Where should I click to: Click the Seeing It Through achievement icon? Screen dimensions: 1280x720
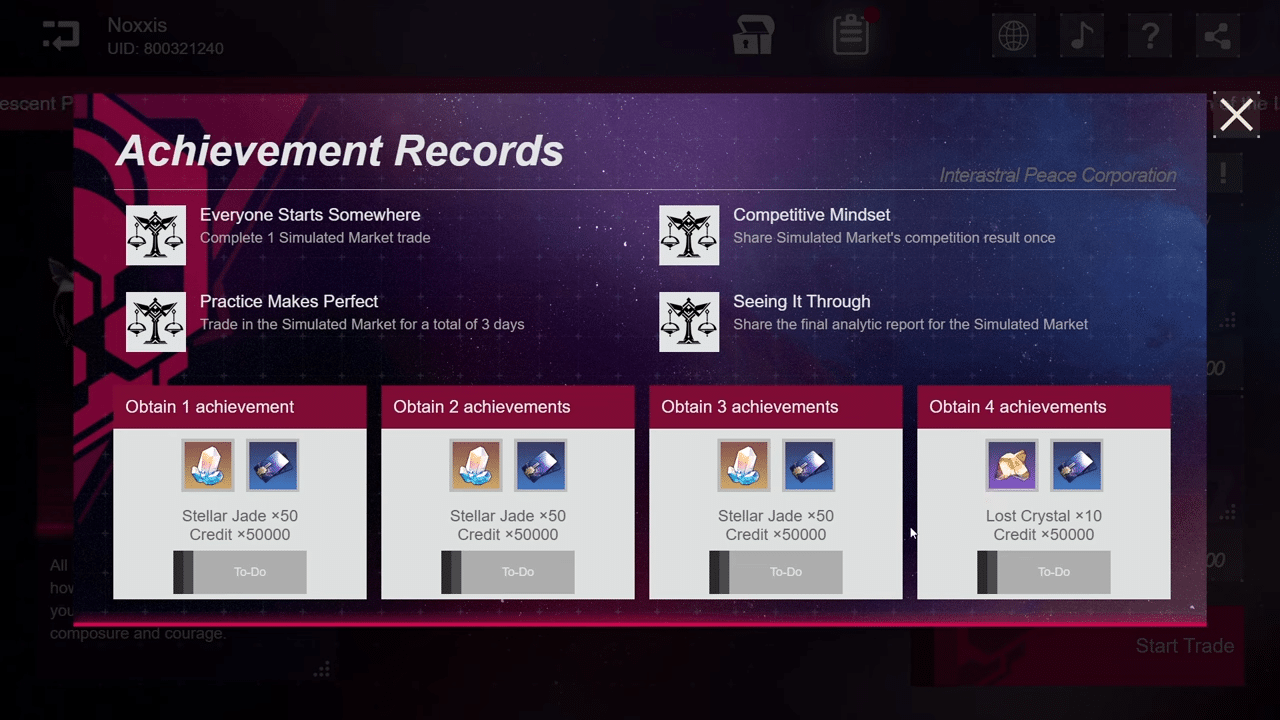[x=689, y=322]
